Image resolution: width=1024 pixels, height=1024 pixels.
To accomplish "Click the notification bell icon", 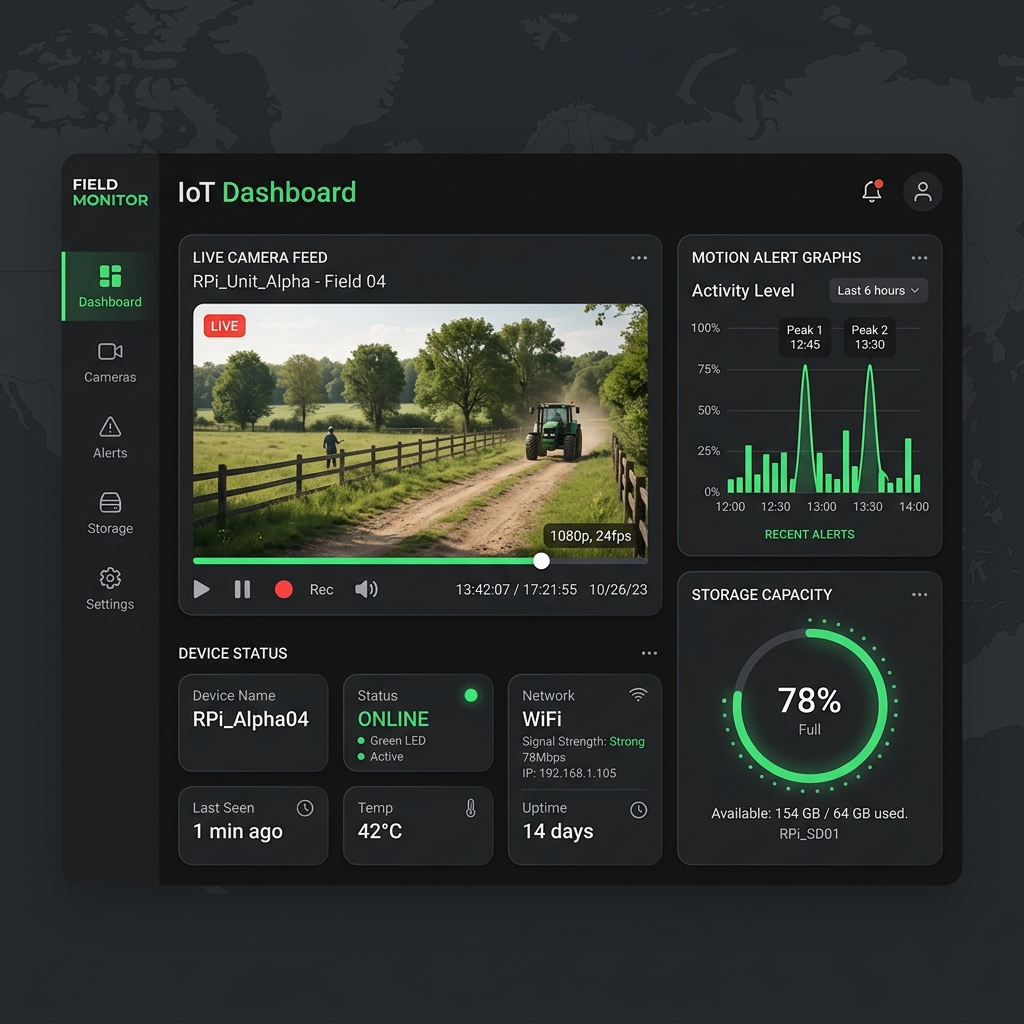I will pos(872,191).
